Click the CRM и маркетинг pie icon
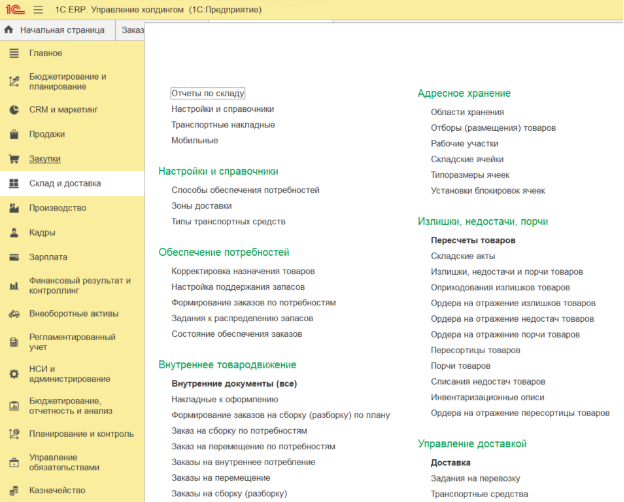Viewport: 624px width, 502px height. pos(14,110)
